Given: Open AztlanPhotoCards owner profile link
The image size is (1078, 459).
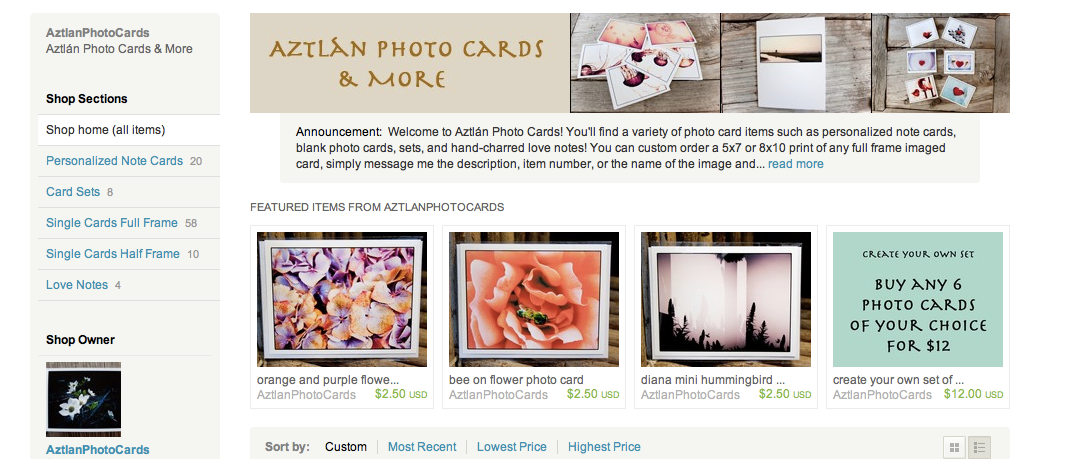Looking at the screenshot, I should coord(98,450).
